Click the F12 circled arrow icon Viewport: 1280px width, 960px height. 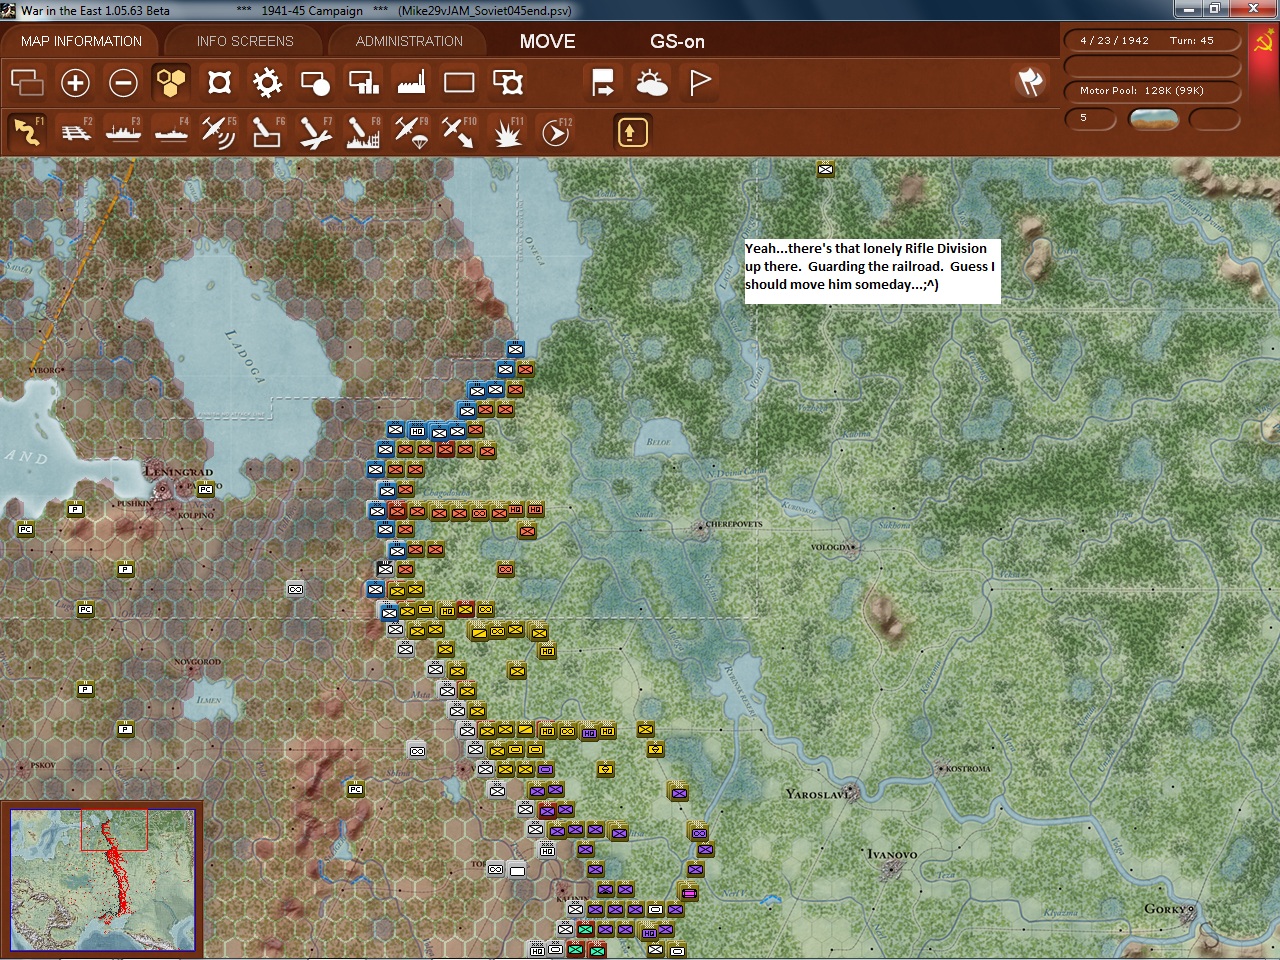(x=555, y=132)
